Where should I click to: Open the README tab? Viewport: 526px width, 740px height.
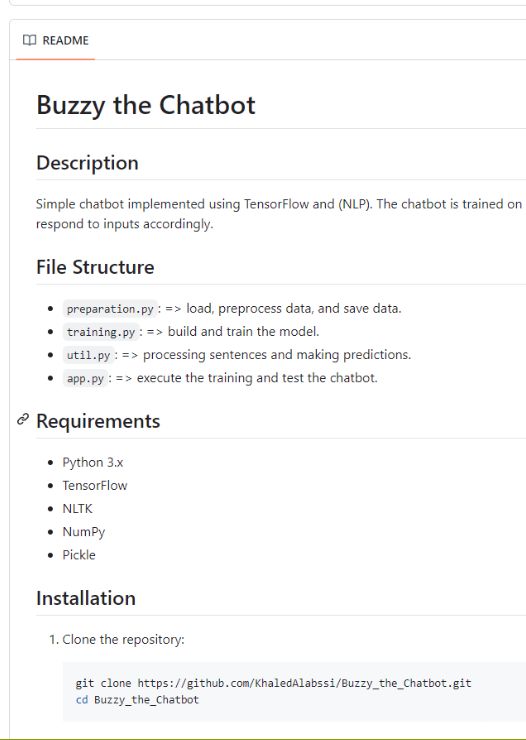[x=56, y=40]
